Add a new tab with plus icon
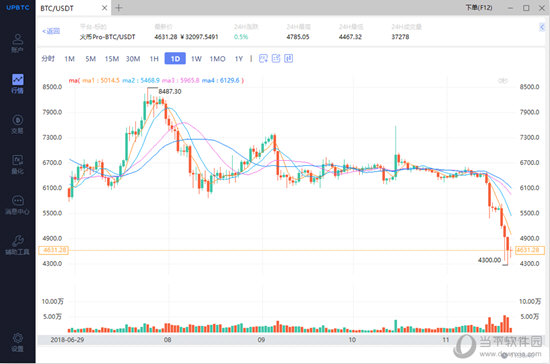The height and width of the screenshot is (364, 550). (x=119, y=8)
